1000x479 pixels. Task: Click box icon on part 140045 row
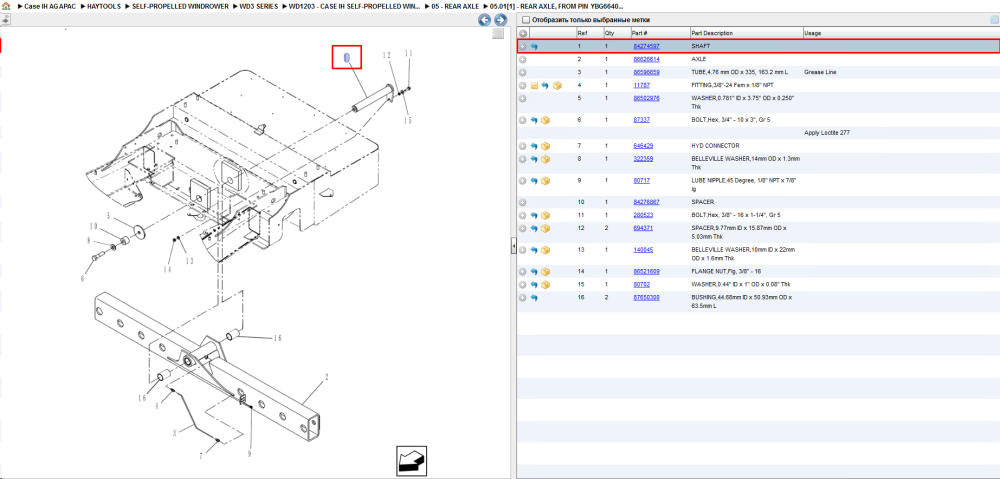click(x=546, y=250)
